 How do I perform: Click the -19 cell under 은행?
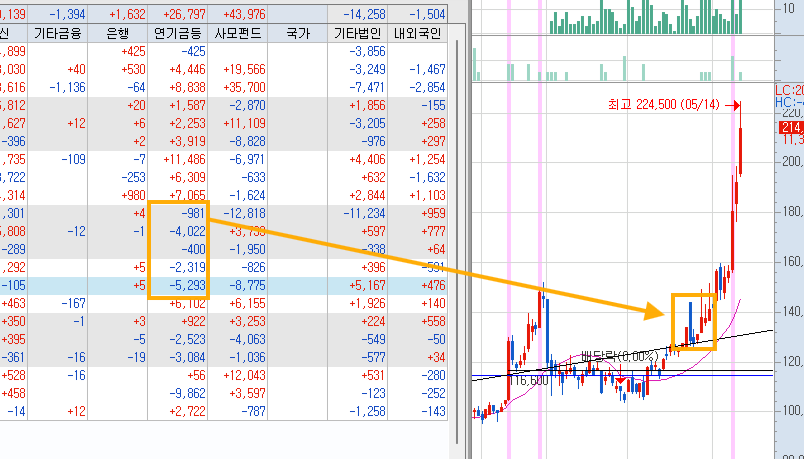136,357
